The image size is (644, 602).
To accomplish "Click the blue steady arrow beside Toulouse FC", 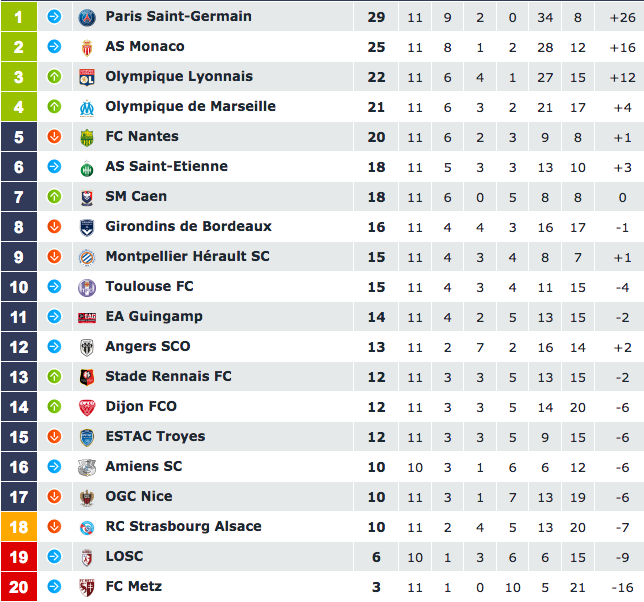I will click(x=54, y=287).
